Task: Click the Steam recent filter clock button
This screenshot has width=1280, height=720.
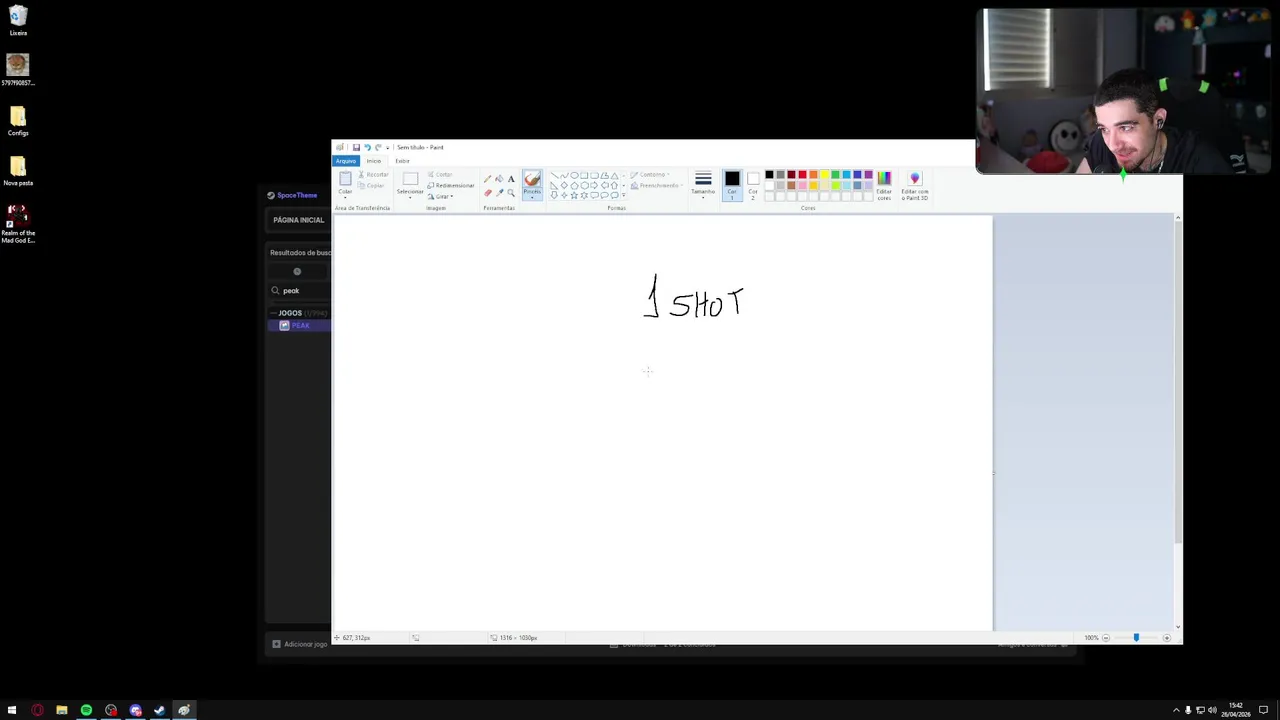Action: (297, 271)
